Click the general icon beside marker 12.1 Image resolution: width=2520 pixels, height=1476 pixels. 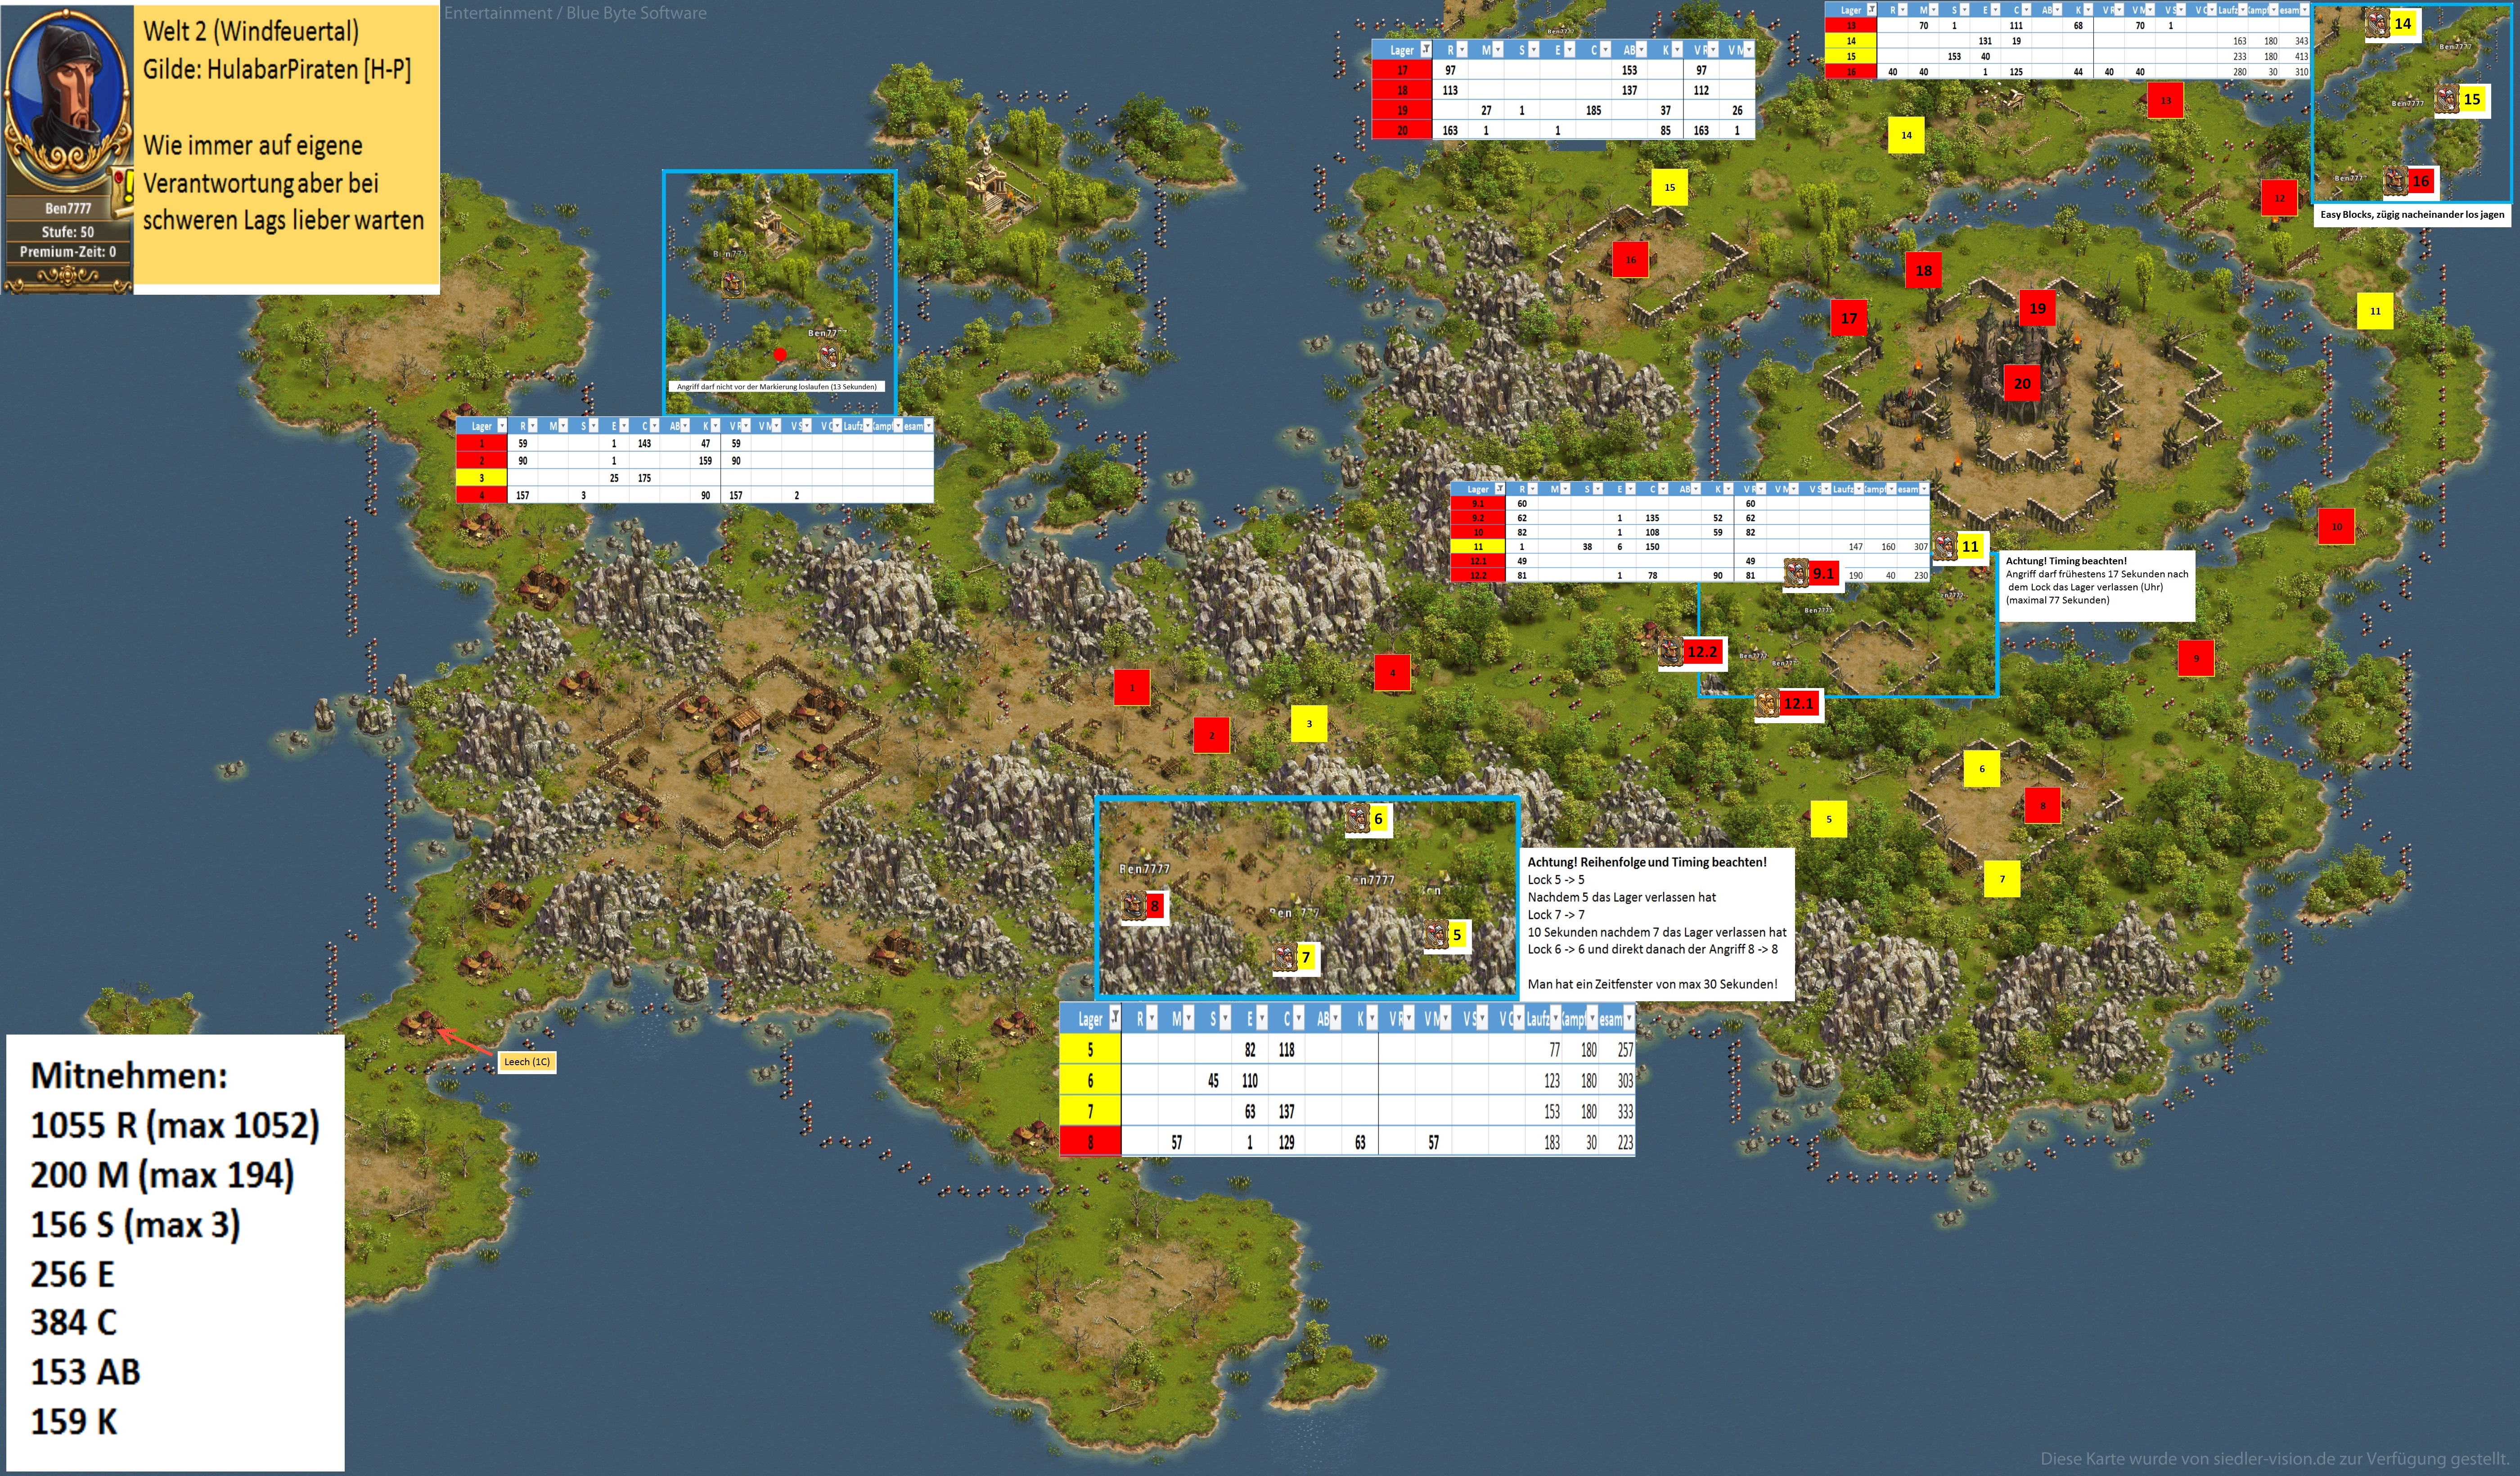1767,704
